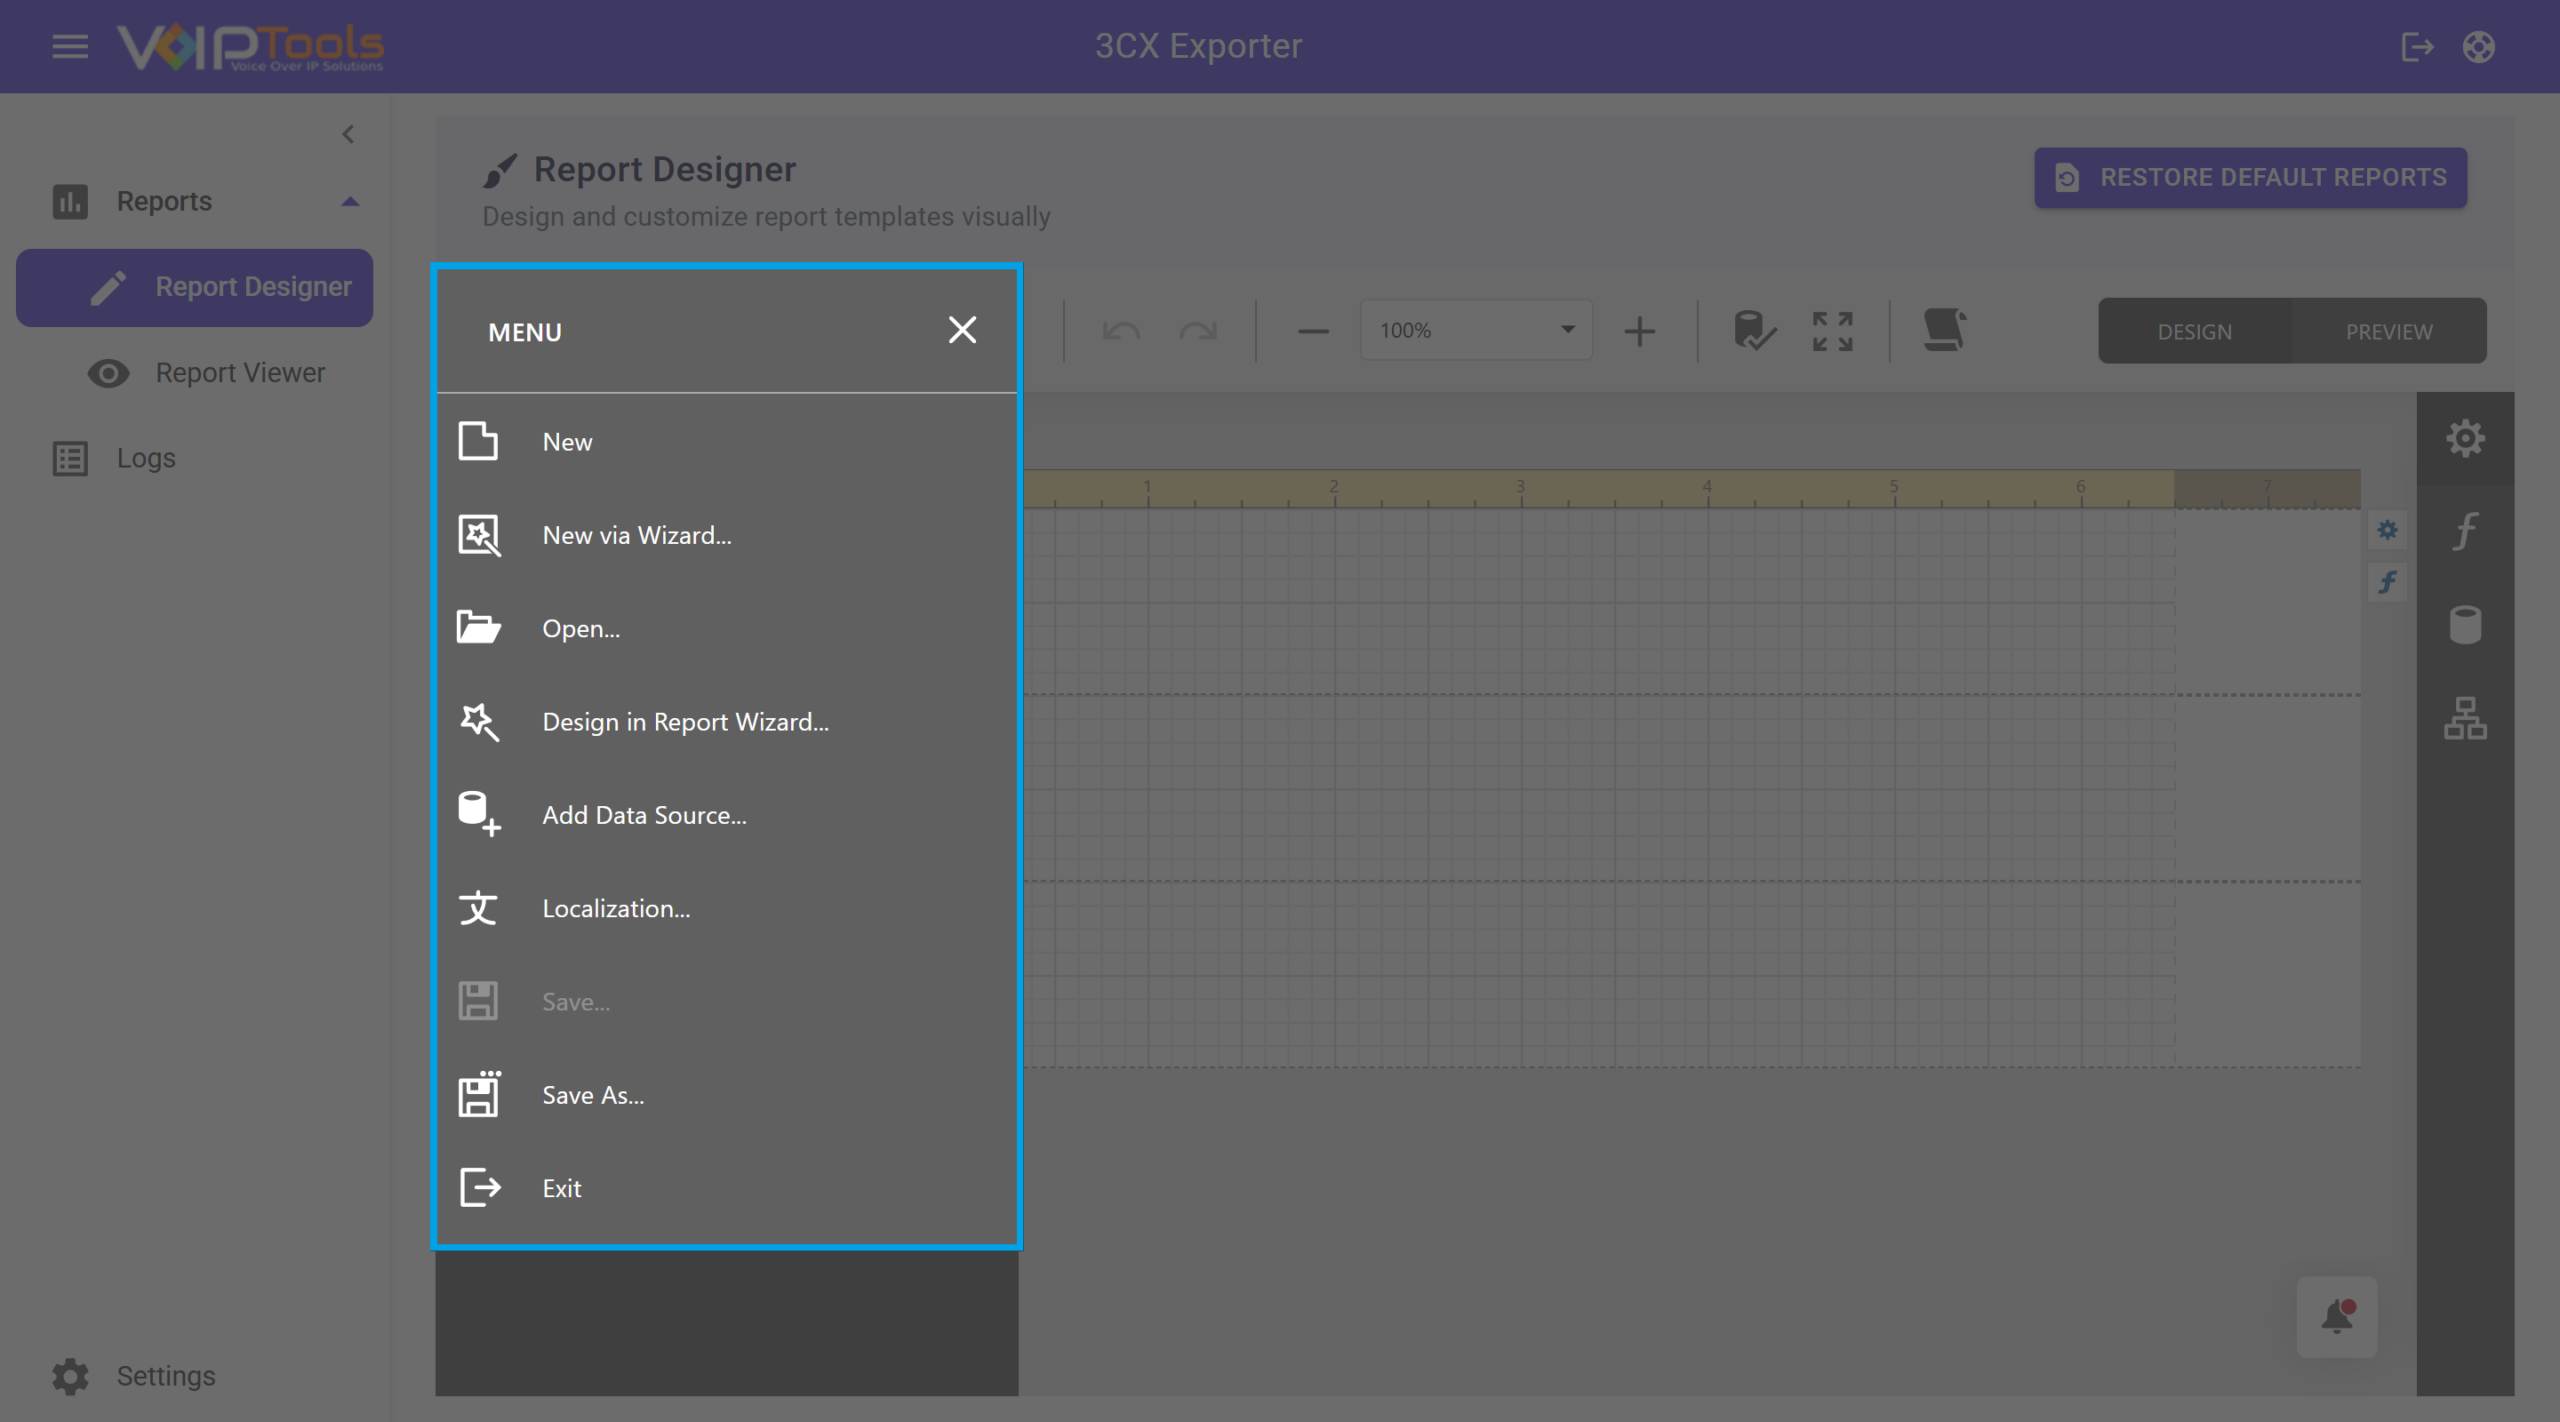Open the Expressions panel icon
This screenshot has width=2560, height=1422.
2466,531
